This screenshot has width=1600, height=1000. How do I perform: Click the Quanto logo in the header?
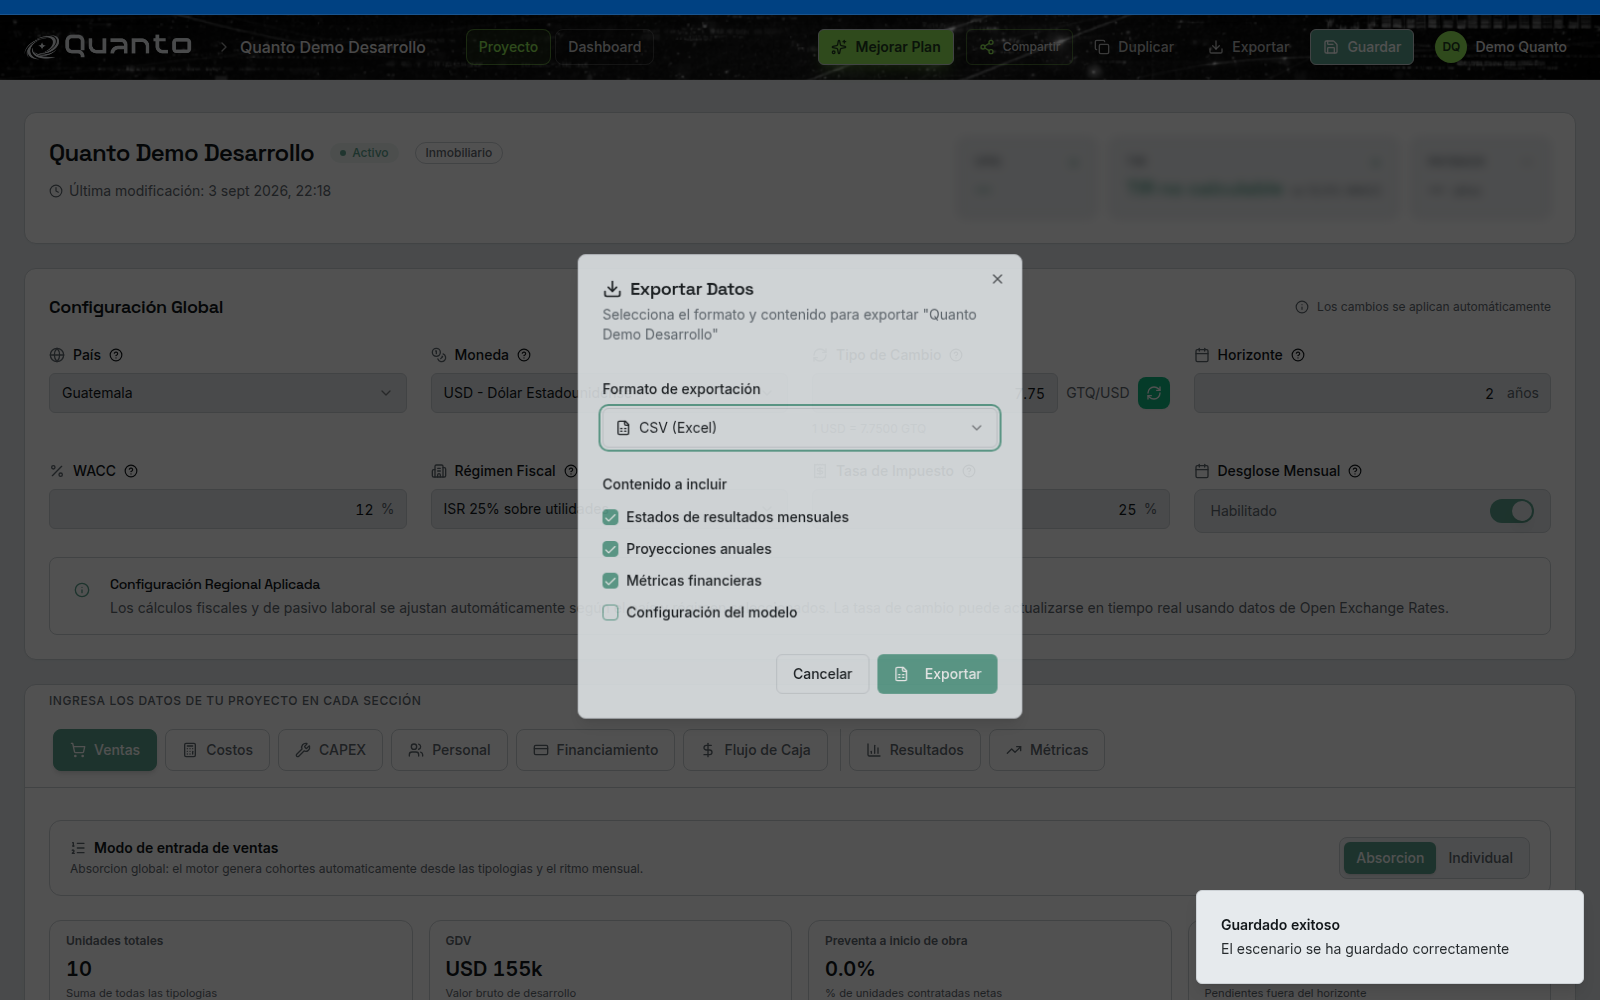click(109, 46)
